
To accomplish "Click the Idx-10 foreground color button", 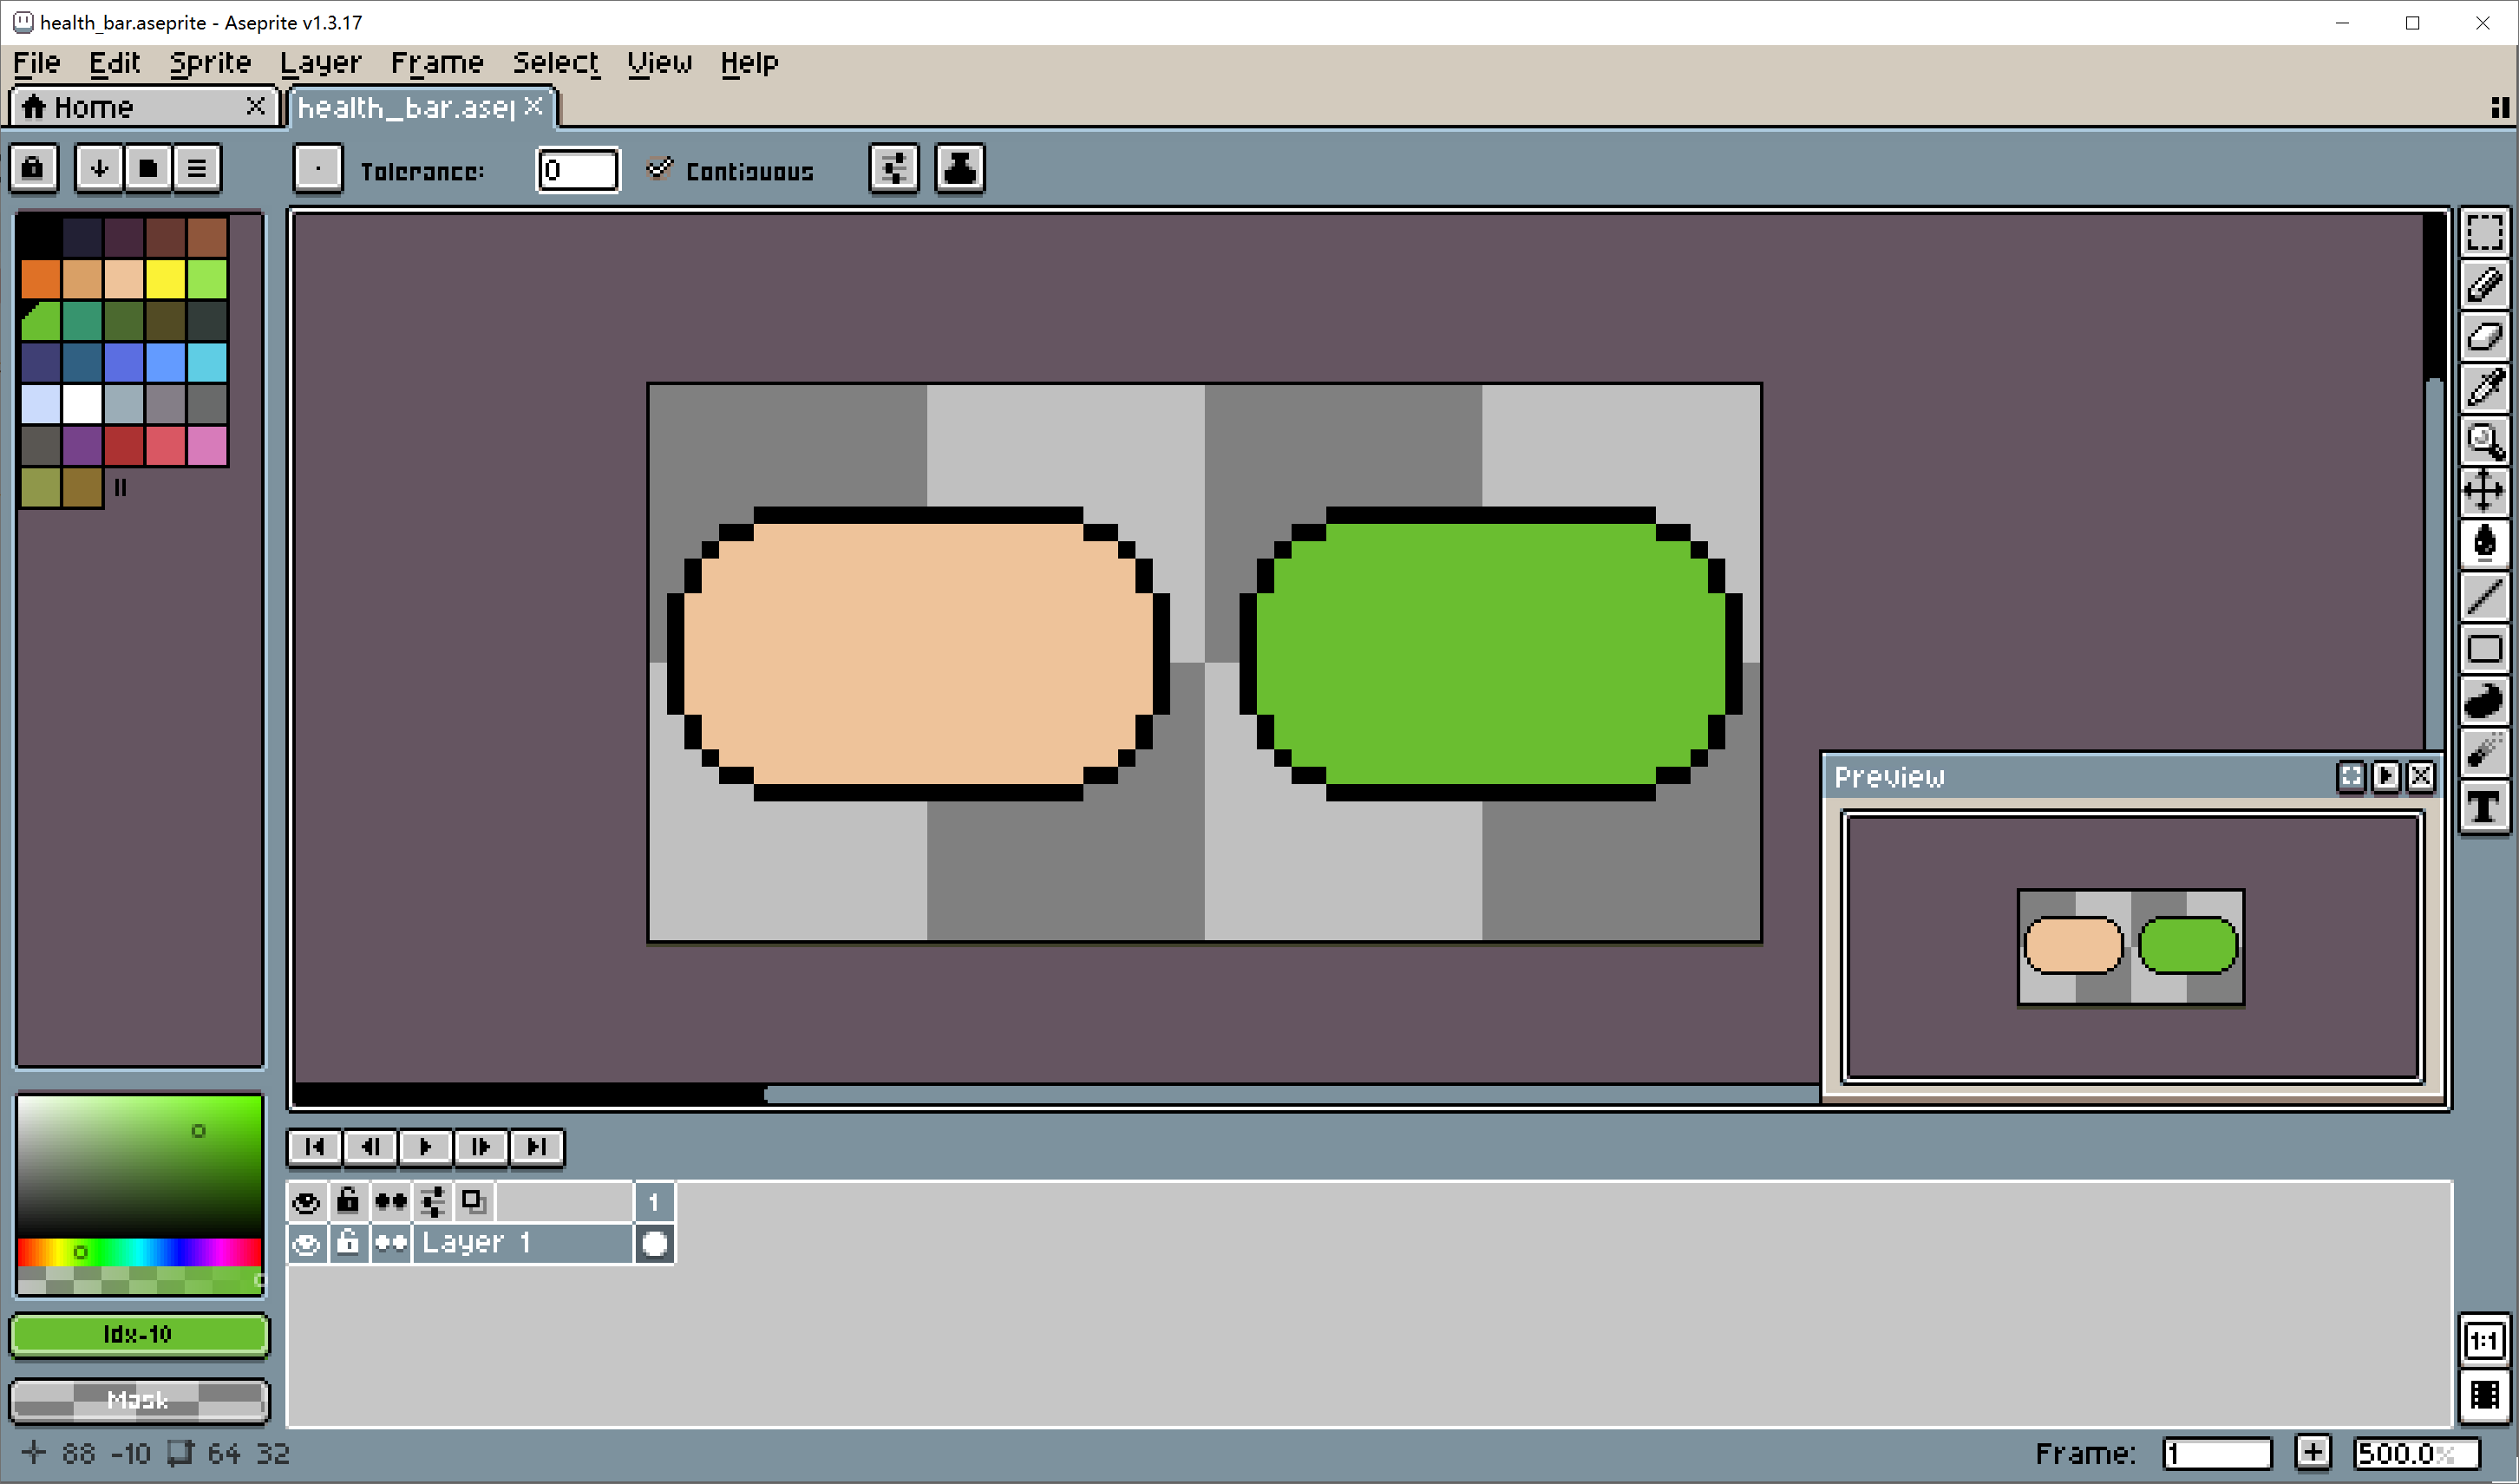I will click(x=139, y=1334).
